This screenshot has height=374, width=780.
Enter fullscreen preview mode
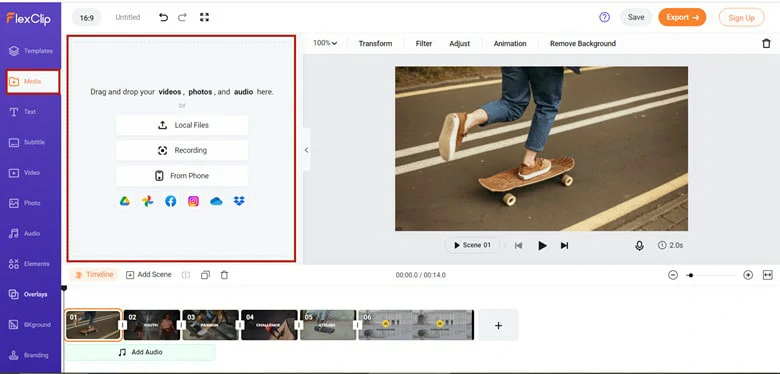point(204,17)
